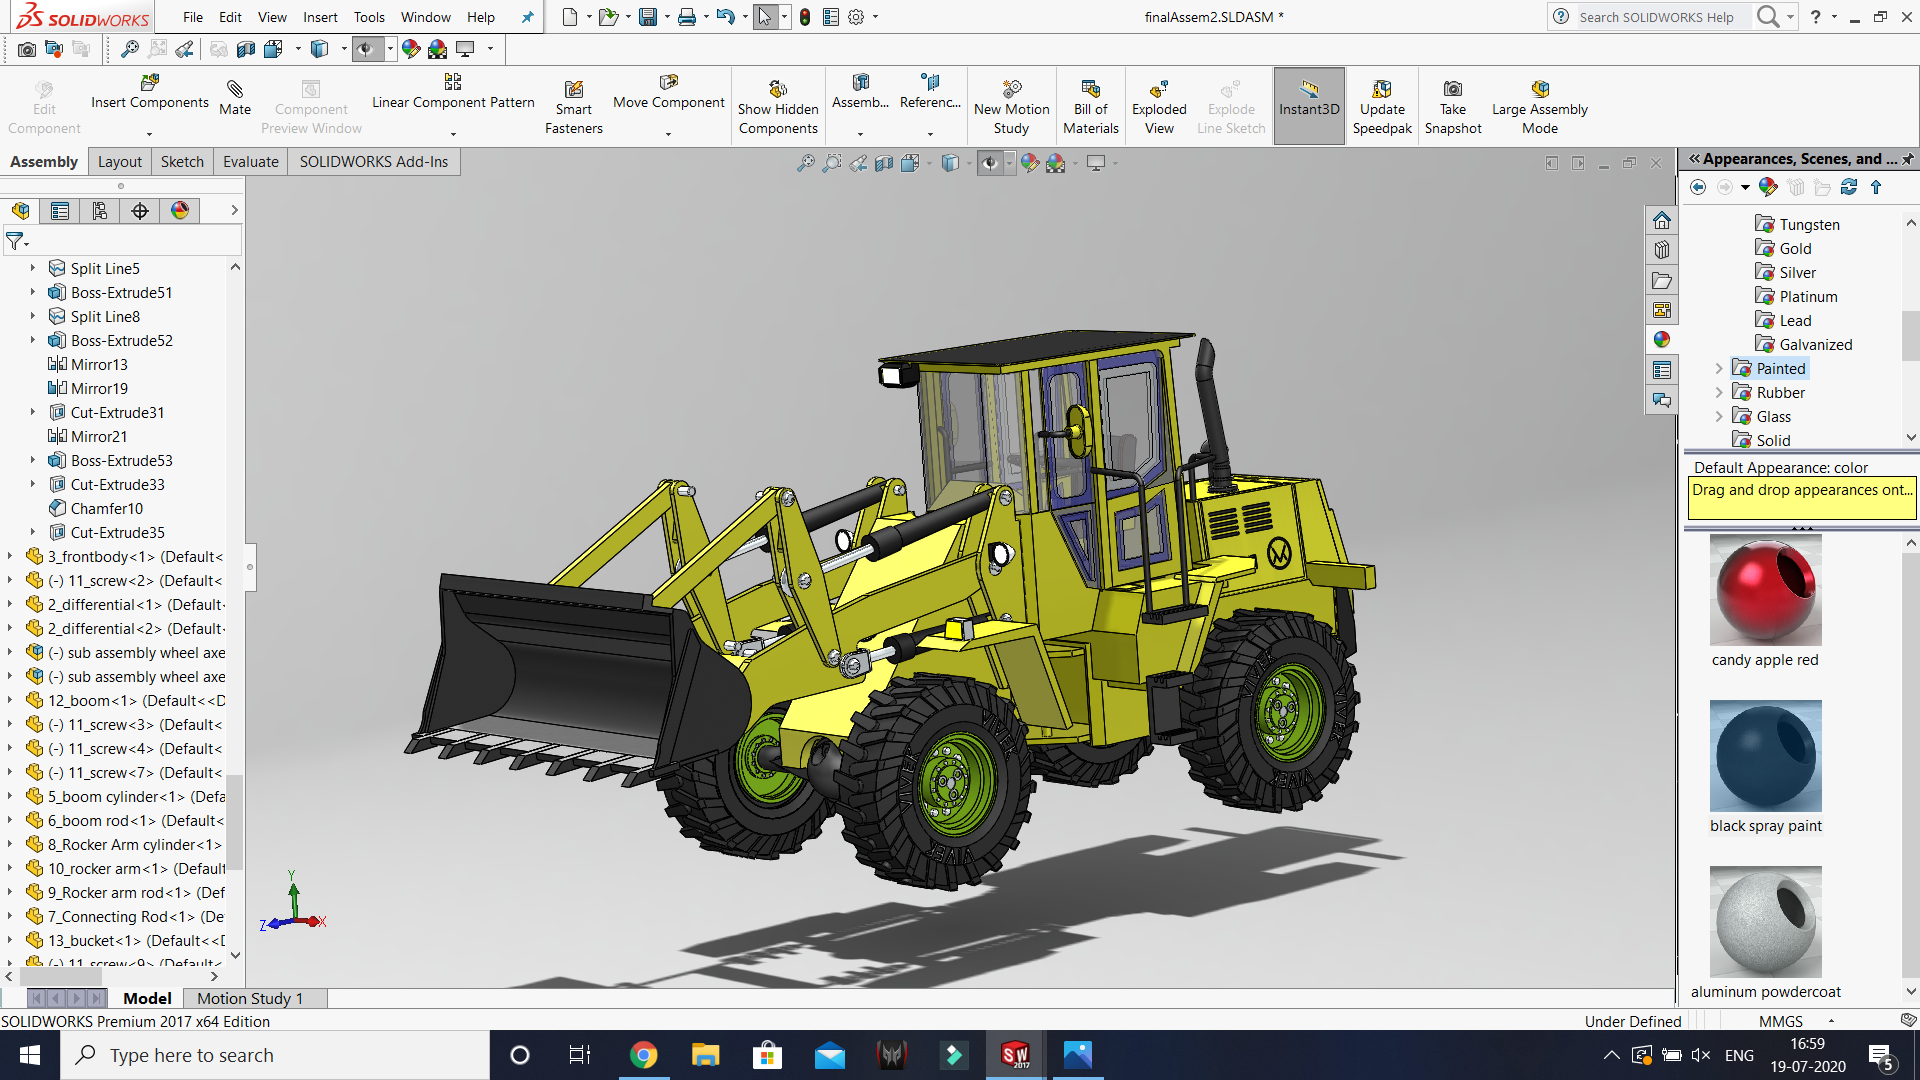
Task: Switch to Motion Study 1 tab
Action: [250, 998]
